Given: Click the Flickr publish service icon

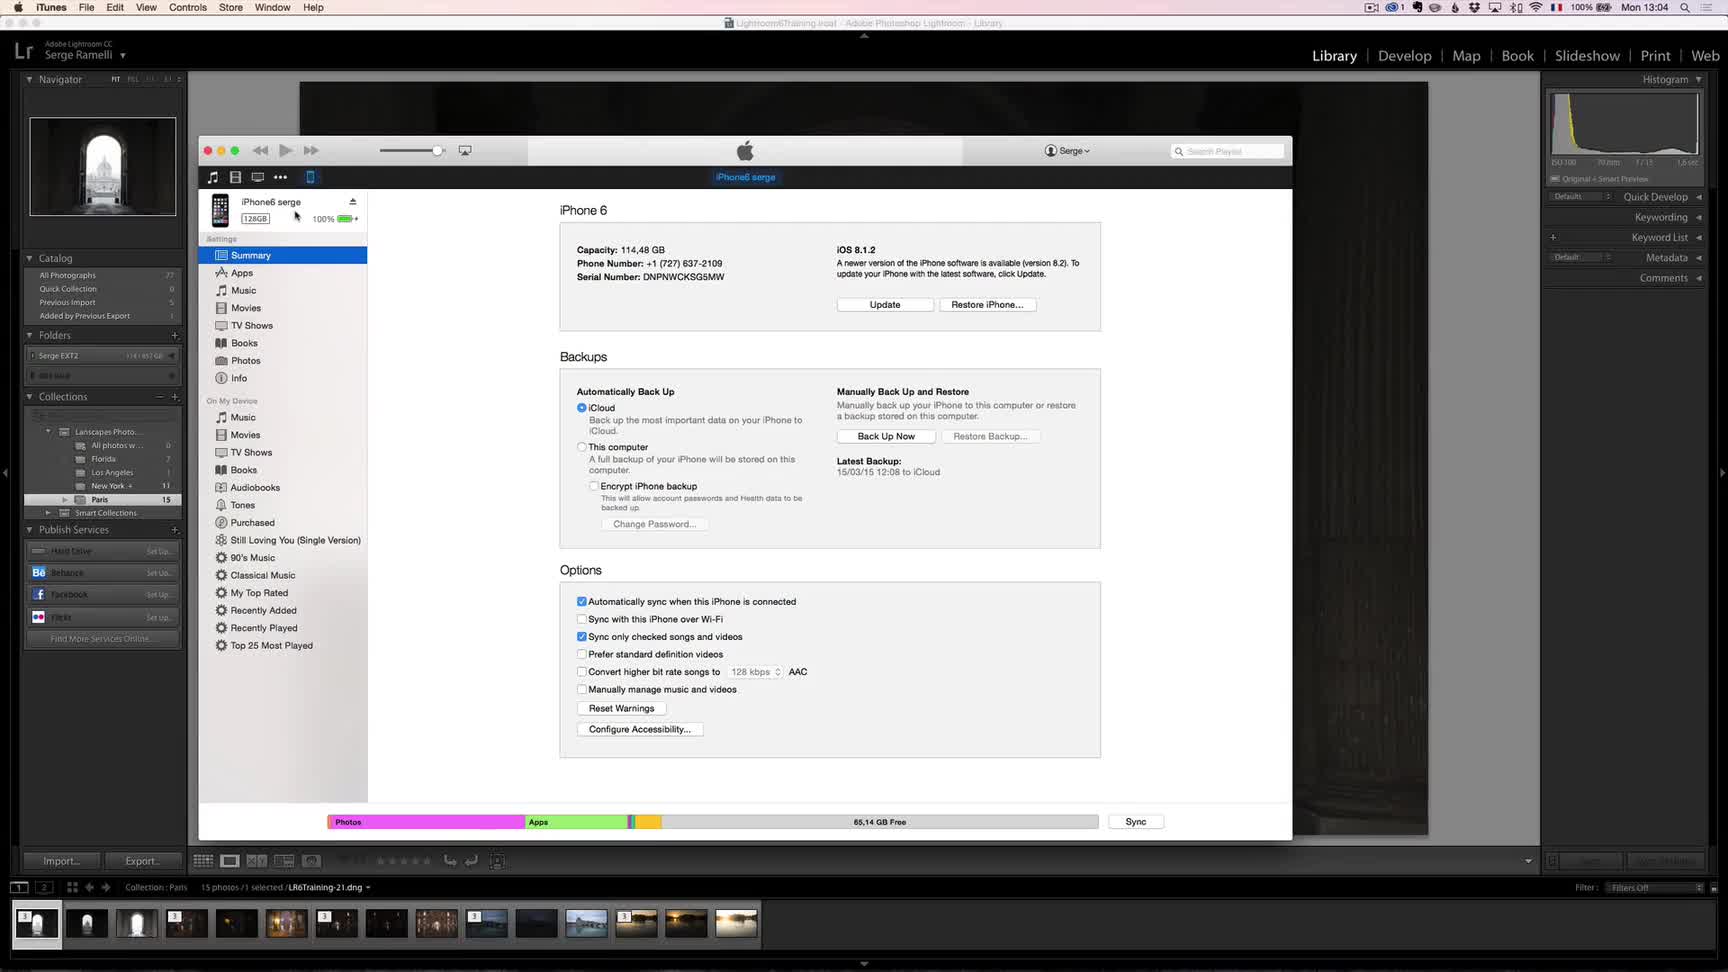Looking at the screenshot, I should pos(38,617).
